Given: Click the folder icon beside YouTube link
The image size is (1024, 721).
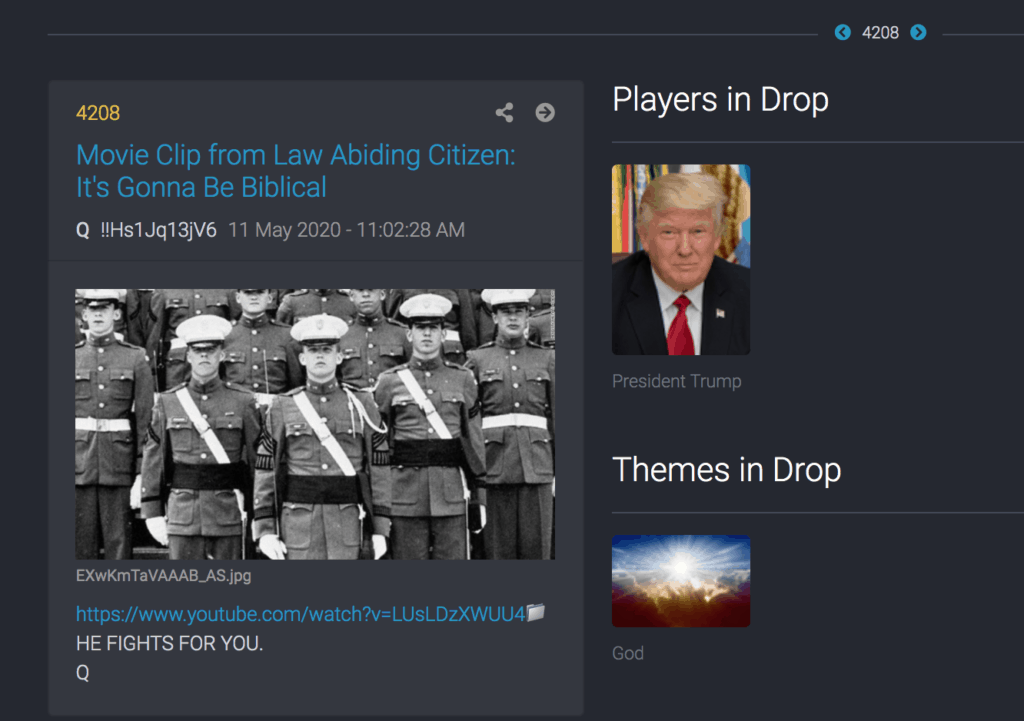Looking at the screenshot, I should [x=536, y=612].
